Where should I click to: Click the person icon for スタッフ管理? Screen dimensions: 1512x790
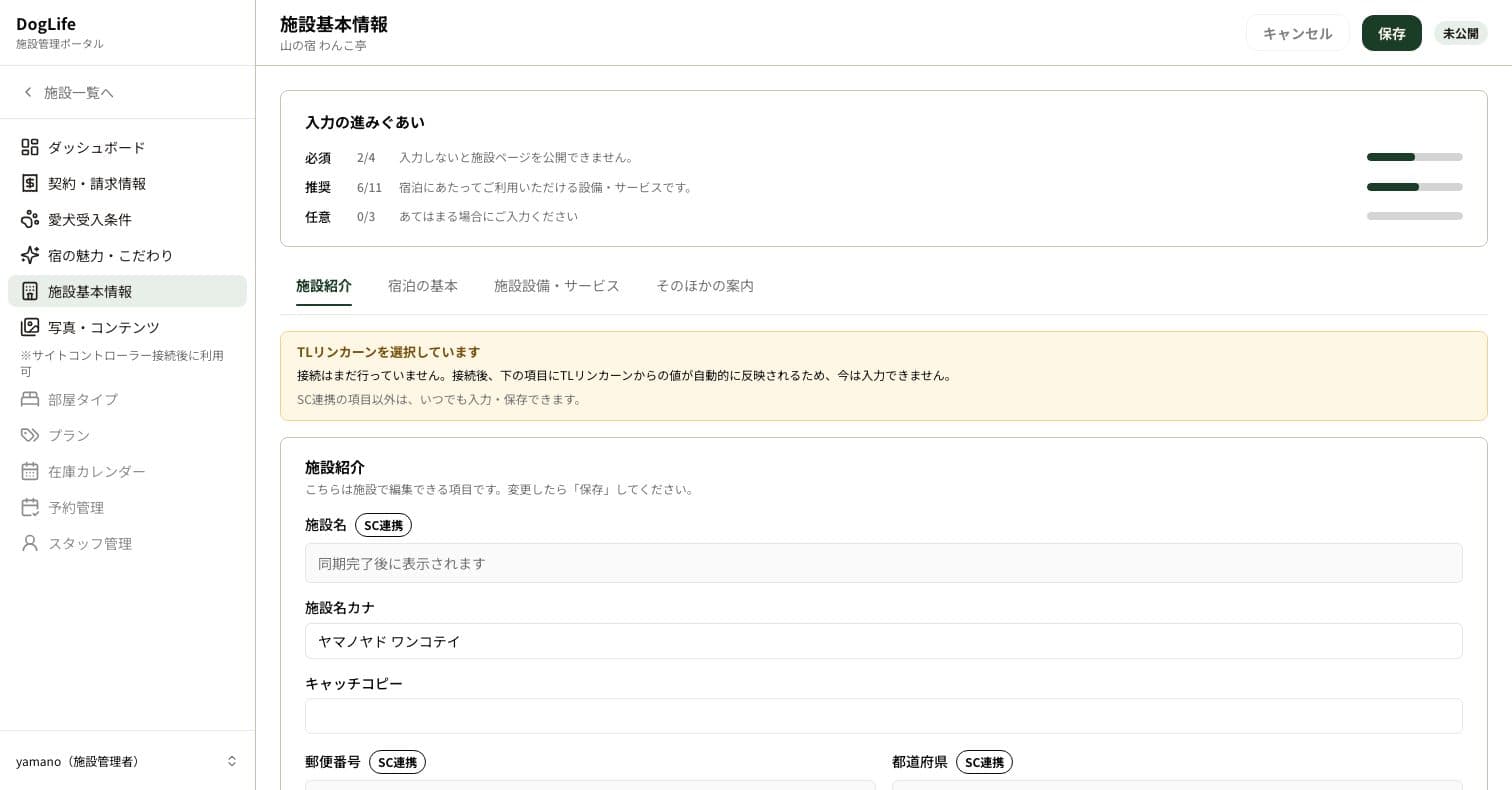click(x=30, y=543)
